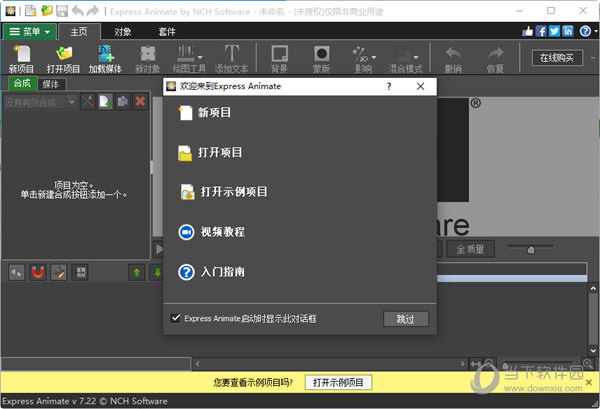Click the new document icon in title bar
The image size is (600, 409).
31,11
